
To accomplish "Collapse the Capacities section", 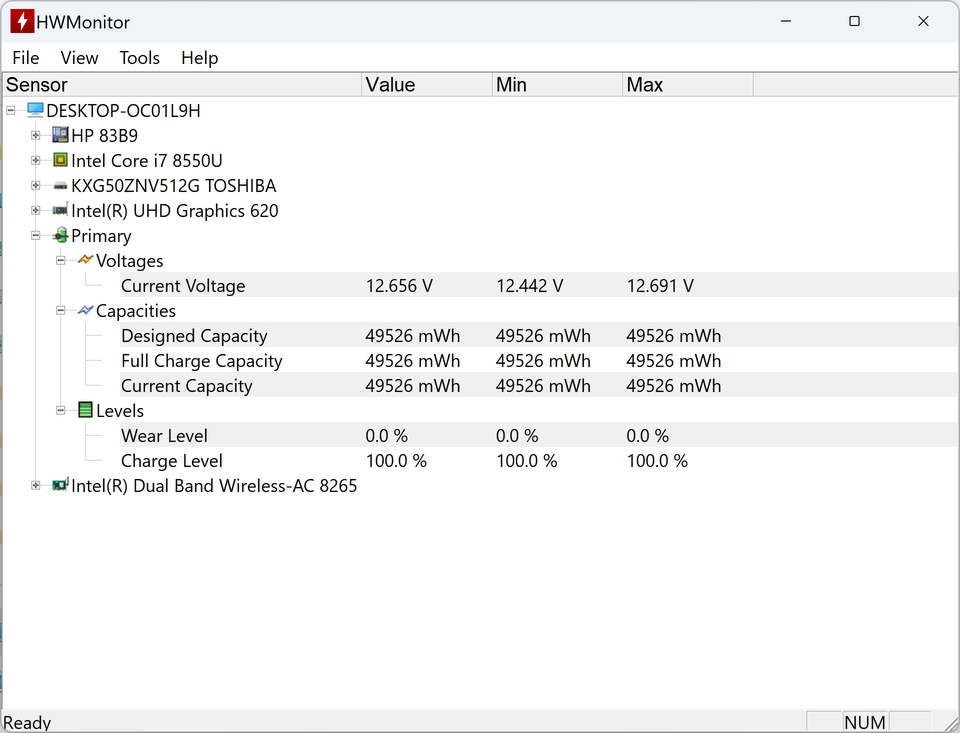I will click(x=61, y=311).
